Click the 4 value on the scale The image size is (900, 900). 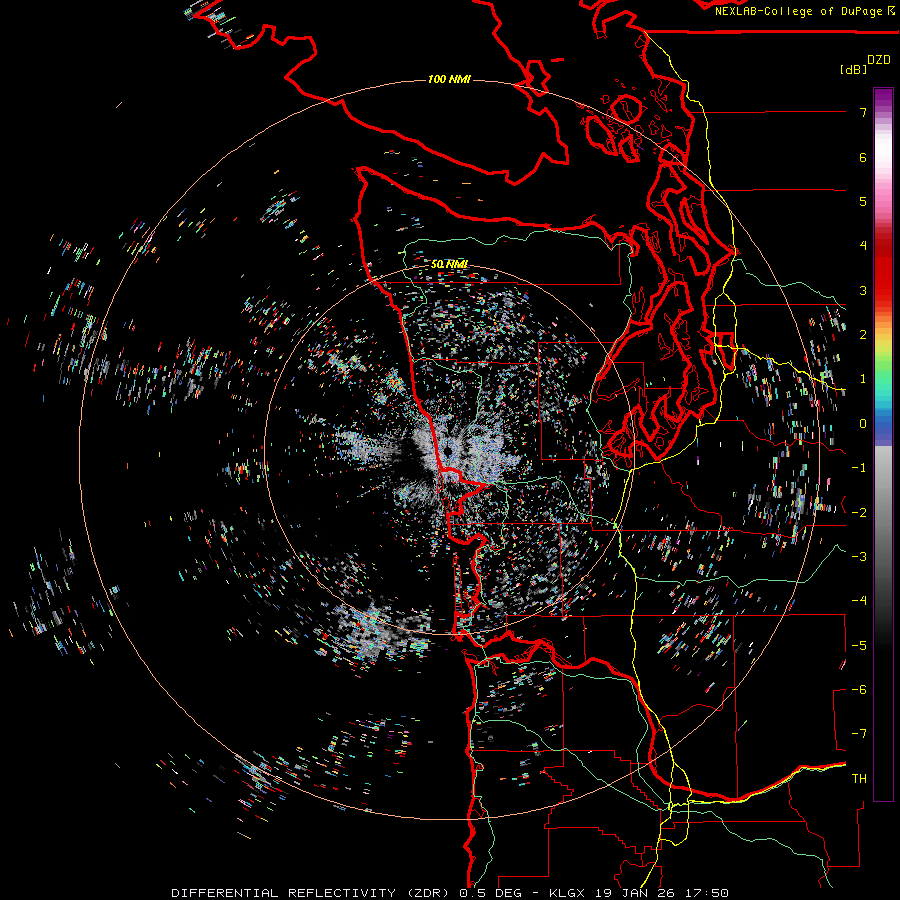click(x=863, y=246)
